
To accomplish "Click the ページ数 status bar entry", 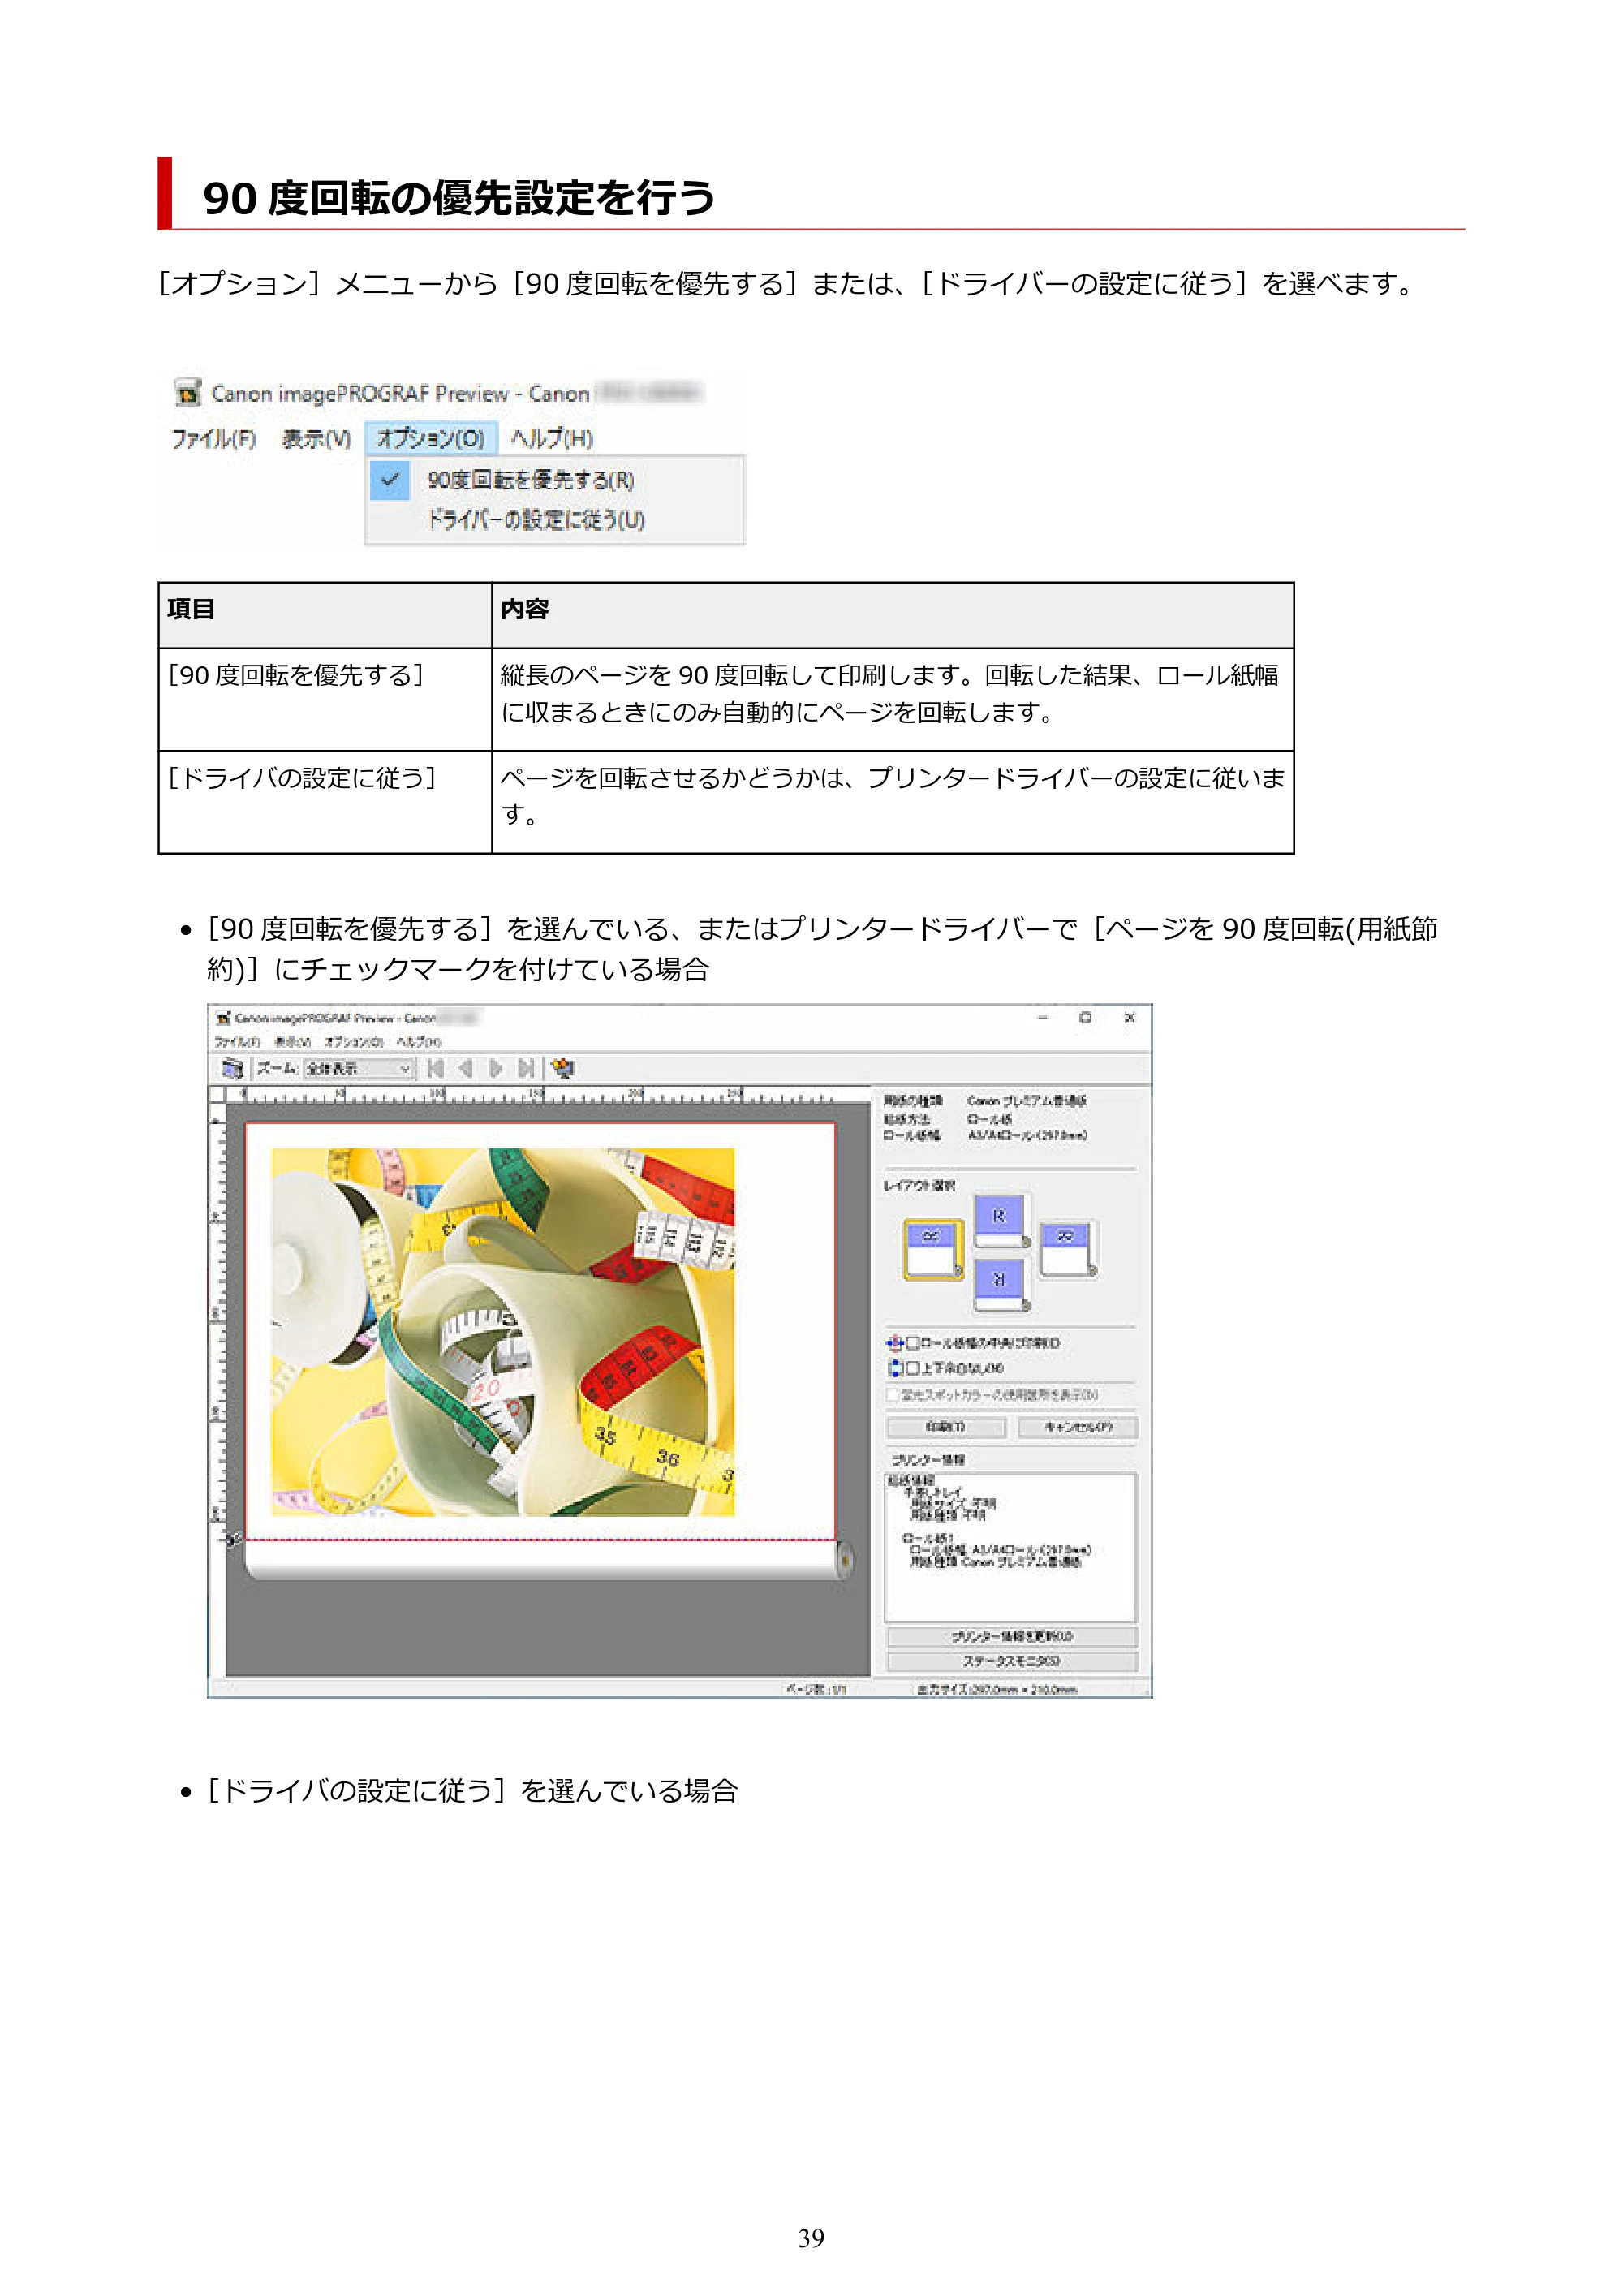I will click(816, 1690).
